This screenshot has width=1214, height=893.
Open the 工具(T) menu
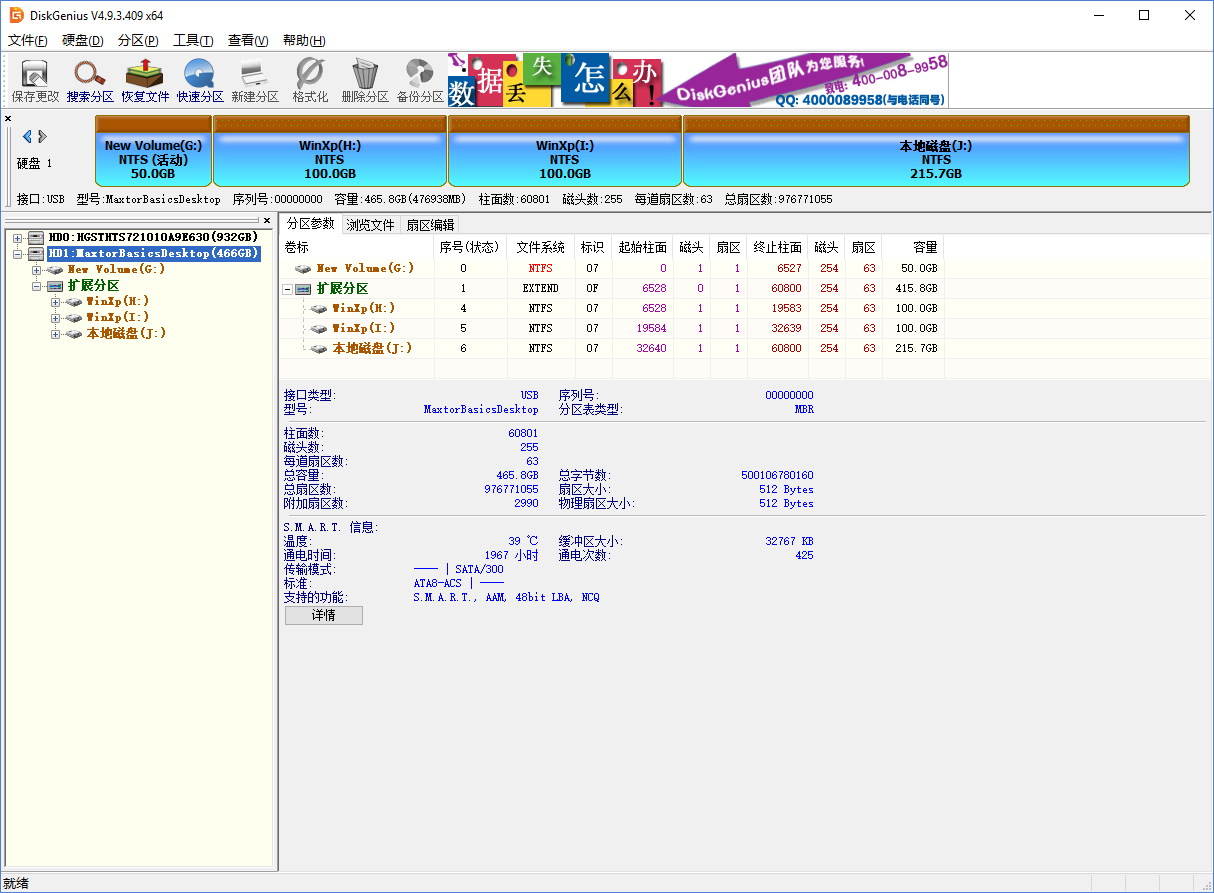(193, 40)
